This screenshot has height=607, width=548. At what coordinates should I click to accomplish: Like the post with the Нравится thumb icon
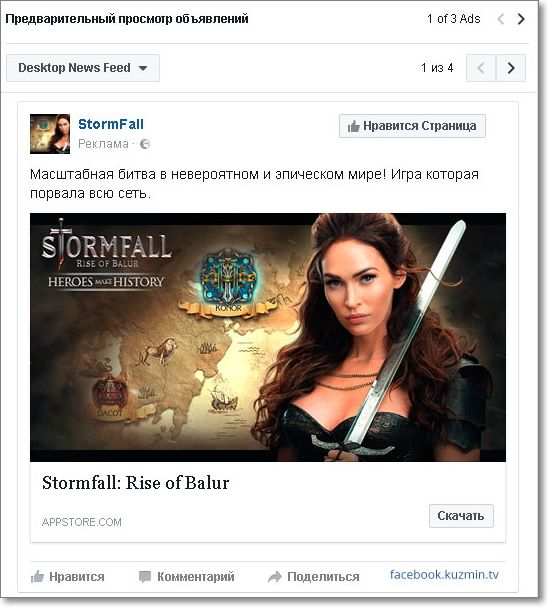37,577
